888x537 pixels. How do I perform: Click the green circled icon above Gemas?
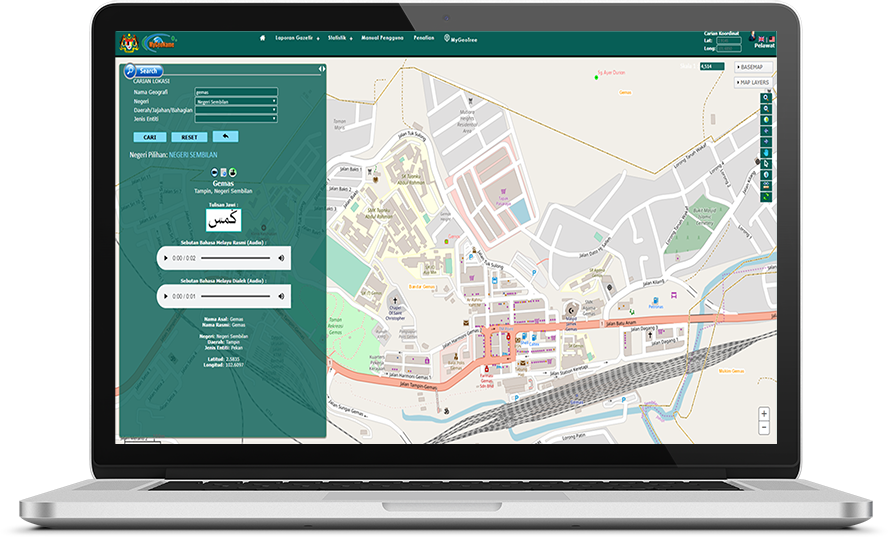(x=233, y=172)
